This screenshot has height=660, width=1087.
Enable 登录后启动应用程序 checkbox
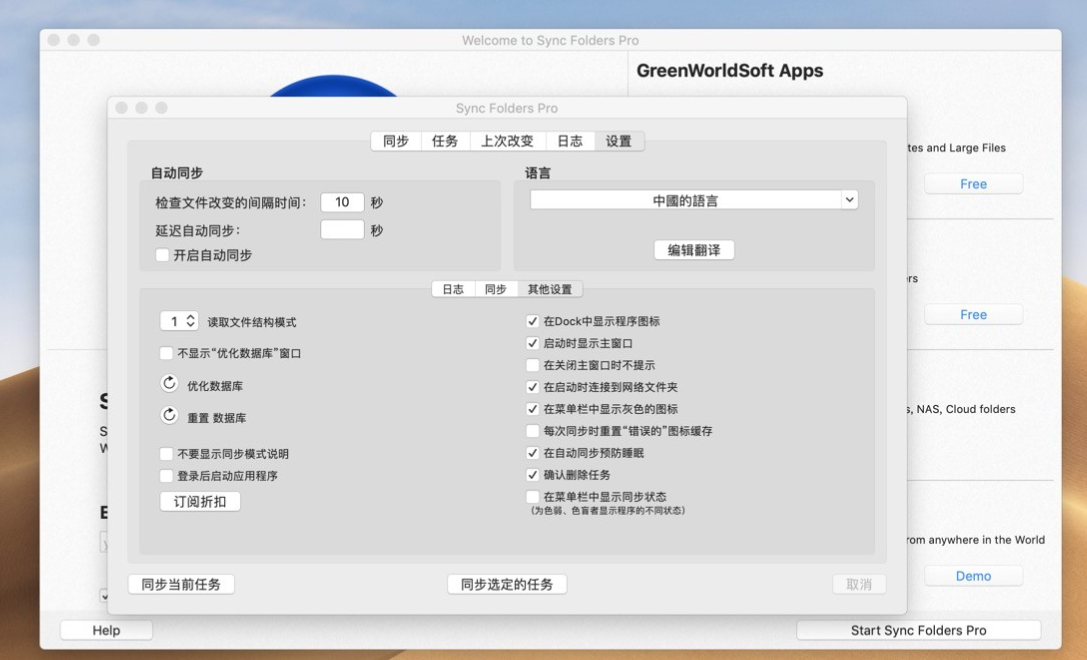point(166,476)
